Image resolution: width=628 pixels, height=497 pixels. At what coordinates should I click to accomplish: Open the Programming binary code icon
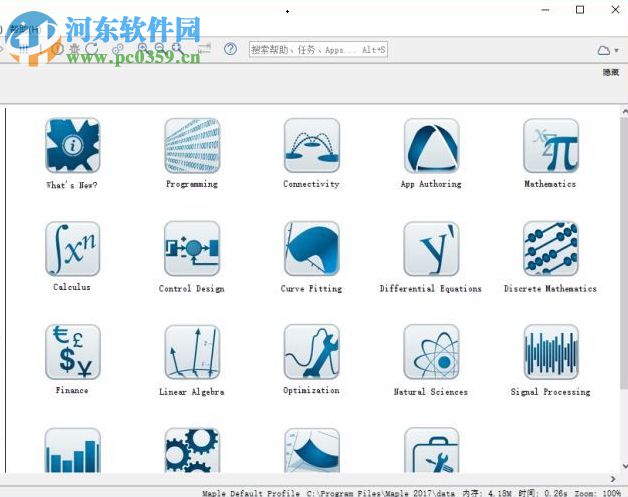point(192,146)
